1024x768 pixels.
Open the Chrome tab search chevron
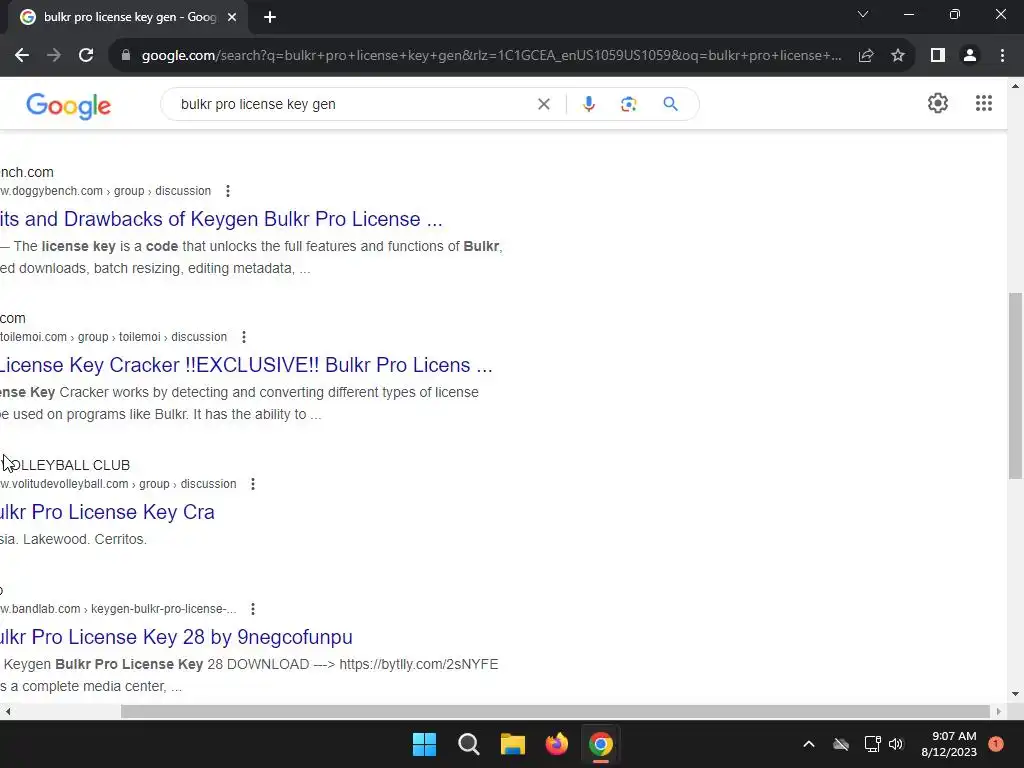pos(863,14)
